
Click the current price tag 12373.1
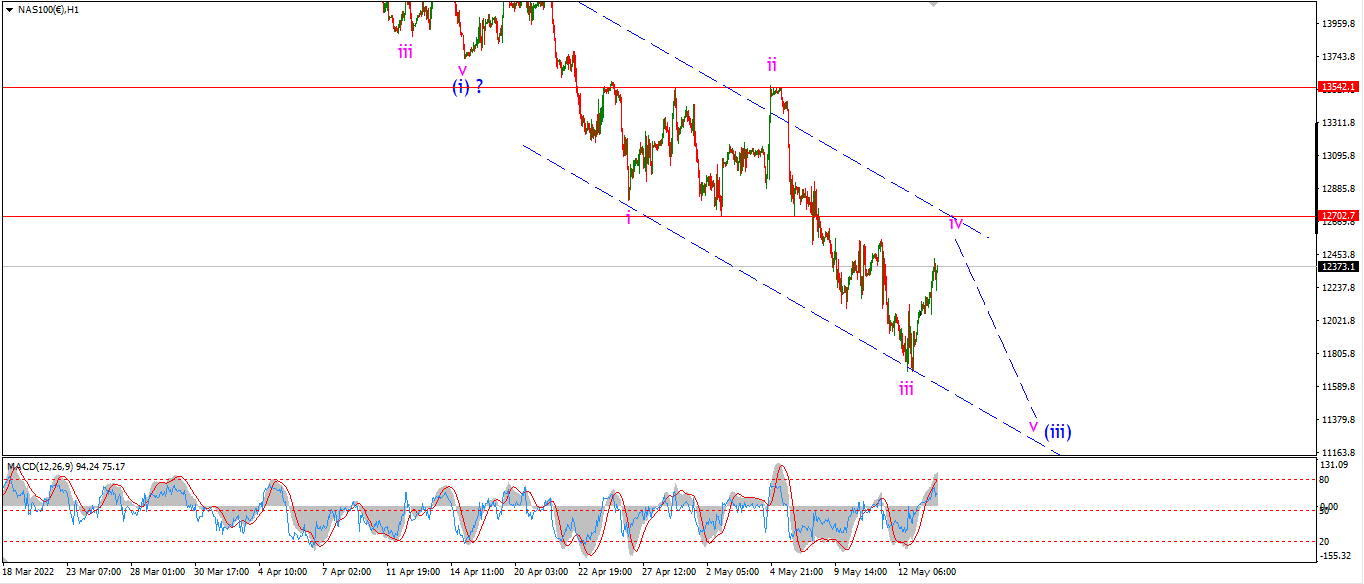point(1337,266)
